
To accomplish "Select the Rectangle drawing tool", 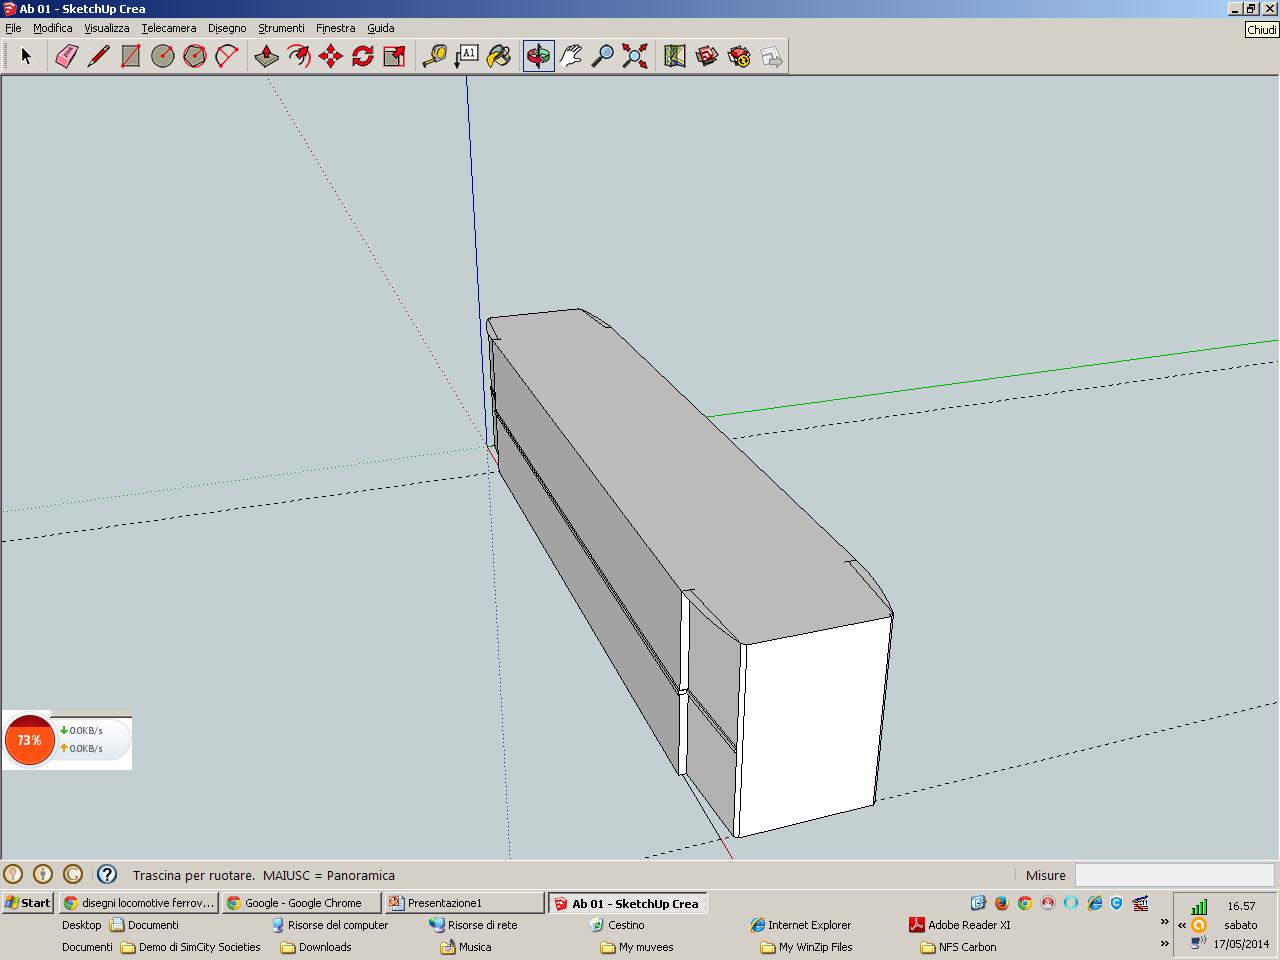I will [130, 56].
